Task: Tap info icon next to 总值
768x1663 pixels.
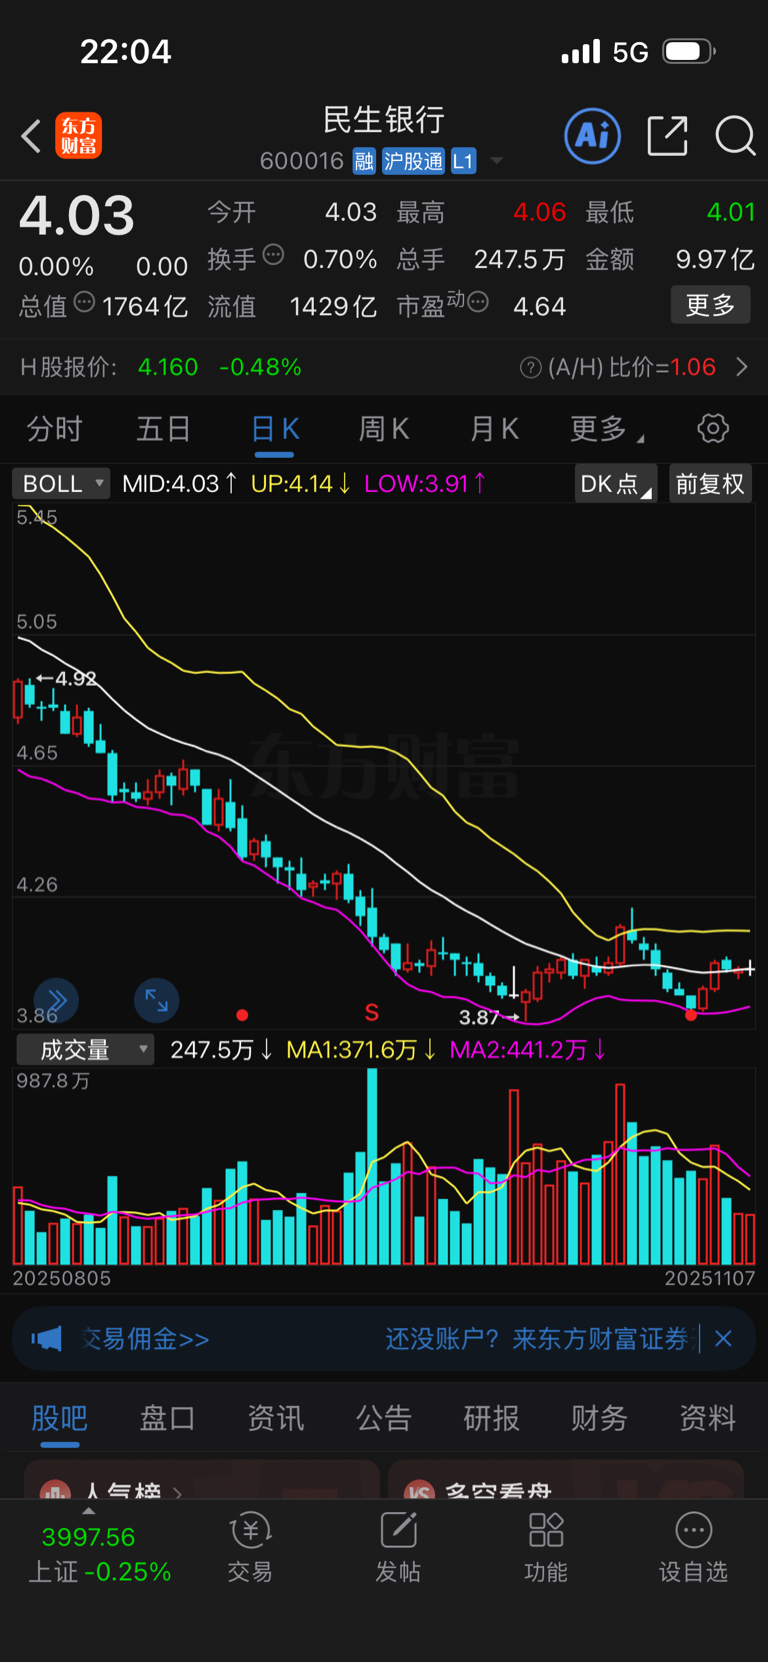Action: 85,302
